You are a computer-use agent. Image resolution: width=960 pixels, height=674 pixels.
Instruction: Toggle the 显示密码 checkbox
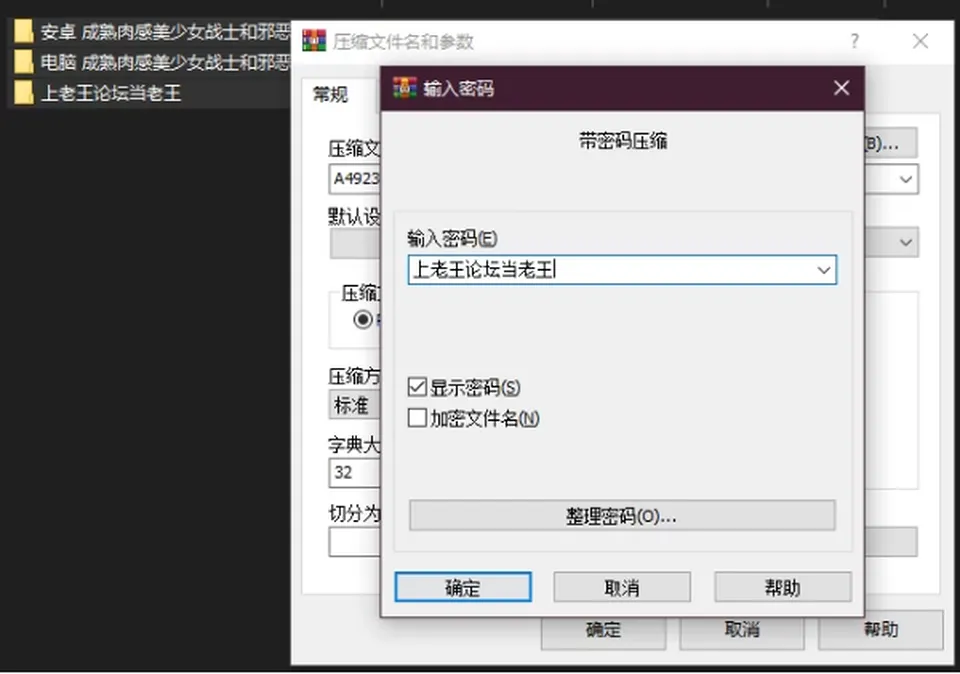pos(417,387)
